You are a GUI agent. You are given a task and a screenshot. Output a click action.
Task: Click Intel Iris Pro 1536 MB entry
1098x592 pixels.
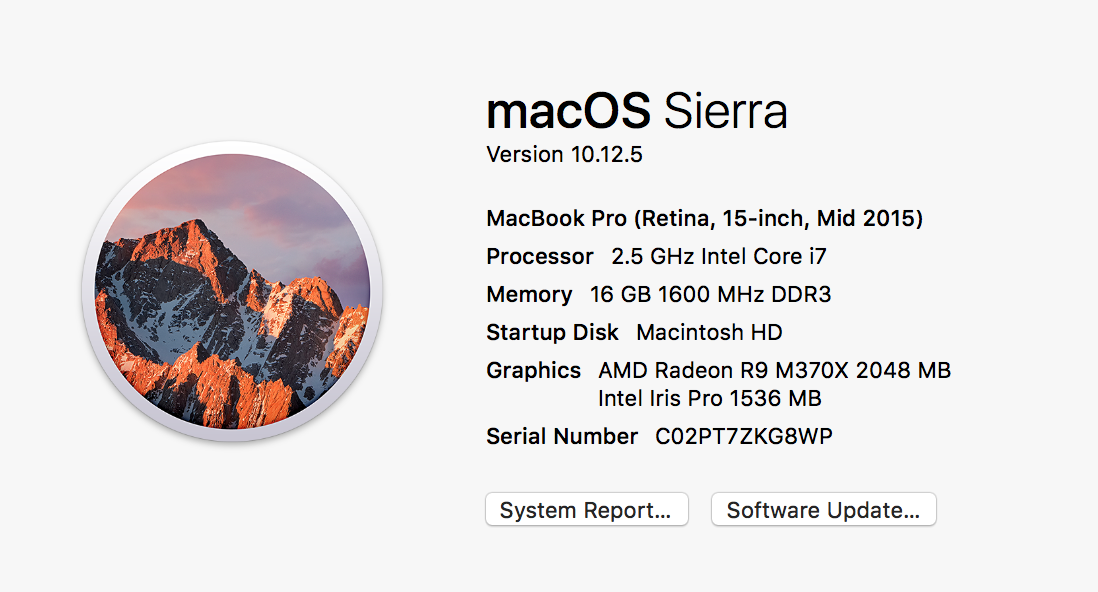[709, 398]
